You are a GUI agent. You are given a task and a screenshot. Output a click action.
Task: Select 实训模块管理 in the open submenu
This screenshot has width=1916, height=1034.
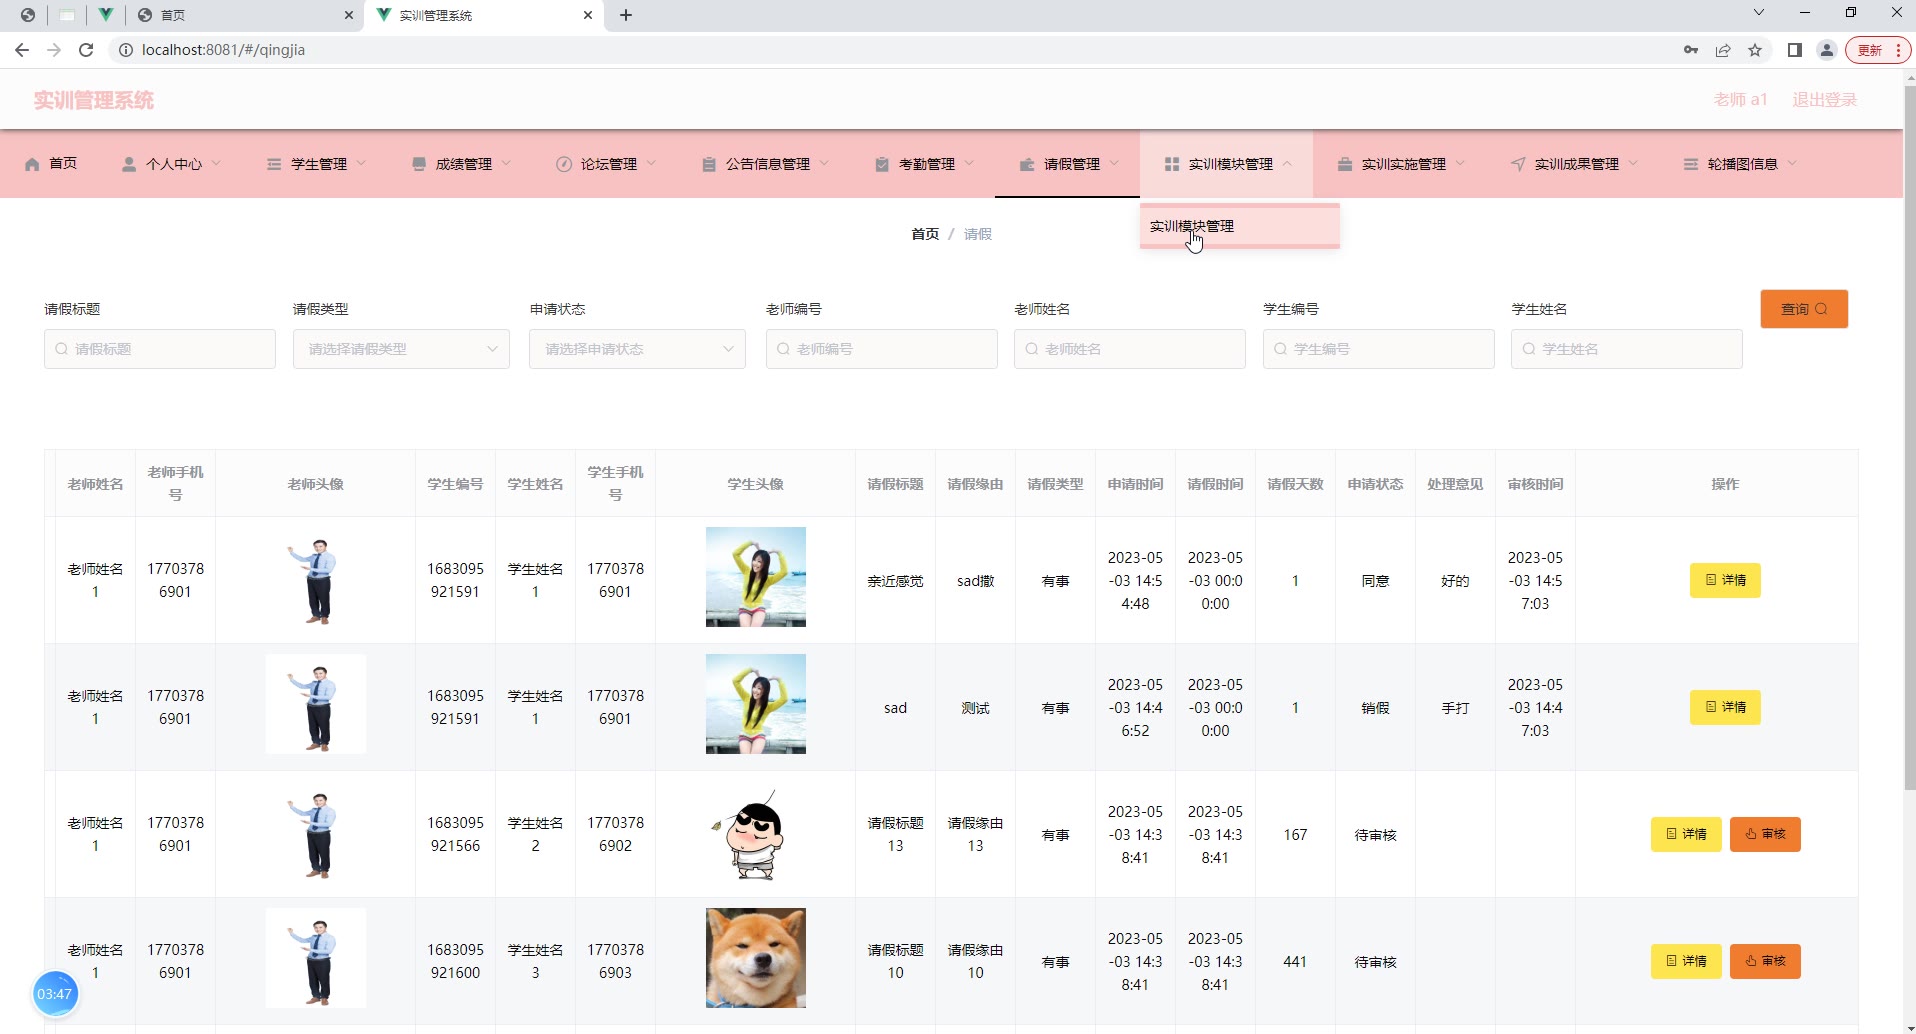(1192, 226)
